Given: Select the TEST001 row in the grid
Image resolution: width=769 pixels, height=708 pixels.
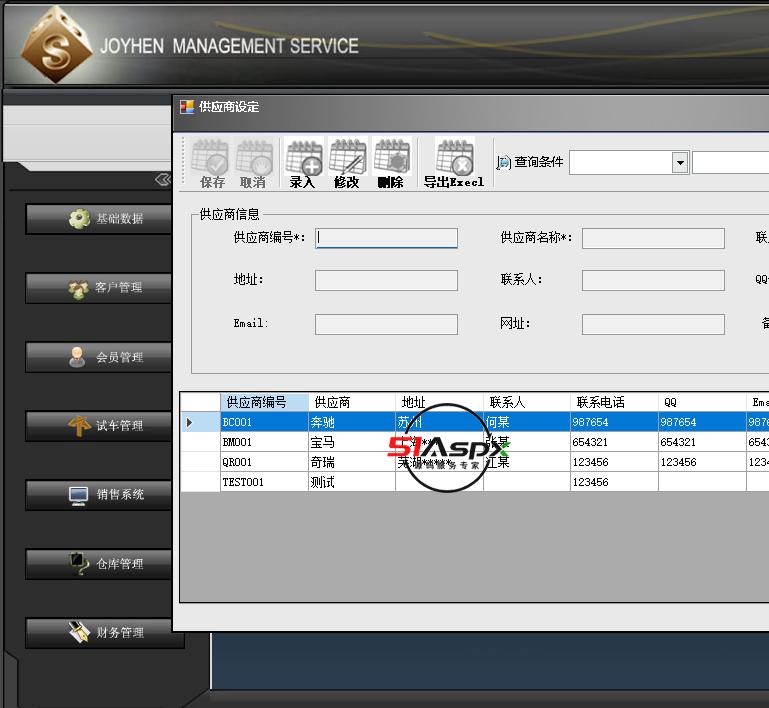Looking at the screenshot, I should pyautogui.click(x=264, y=482).
